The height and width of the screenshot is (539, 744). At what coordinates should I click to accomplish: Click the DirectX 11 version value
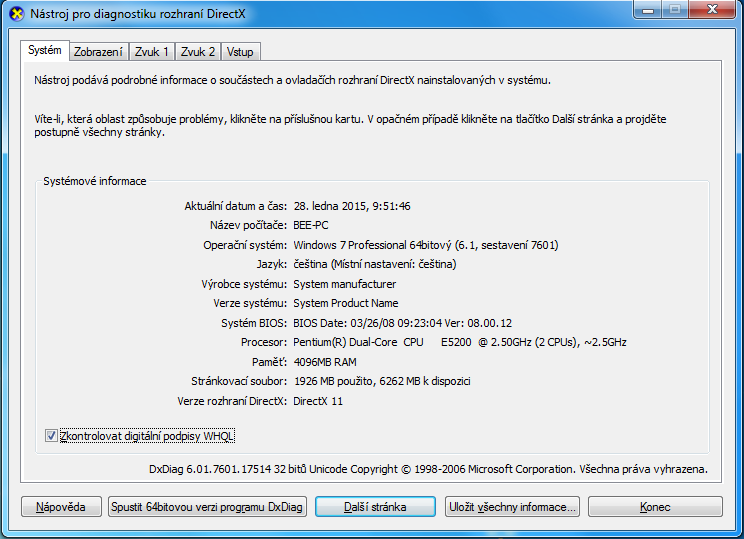click(x=318, y=401)
